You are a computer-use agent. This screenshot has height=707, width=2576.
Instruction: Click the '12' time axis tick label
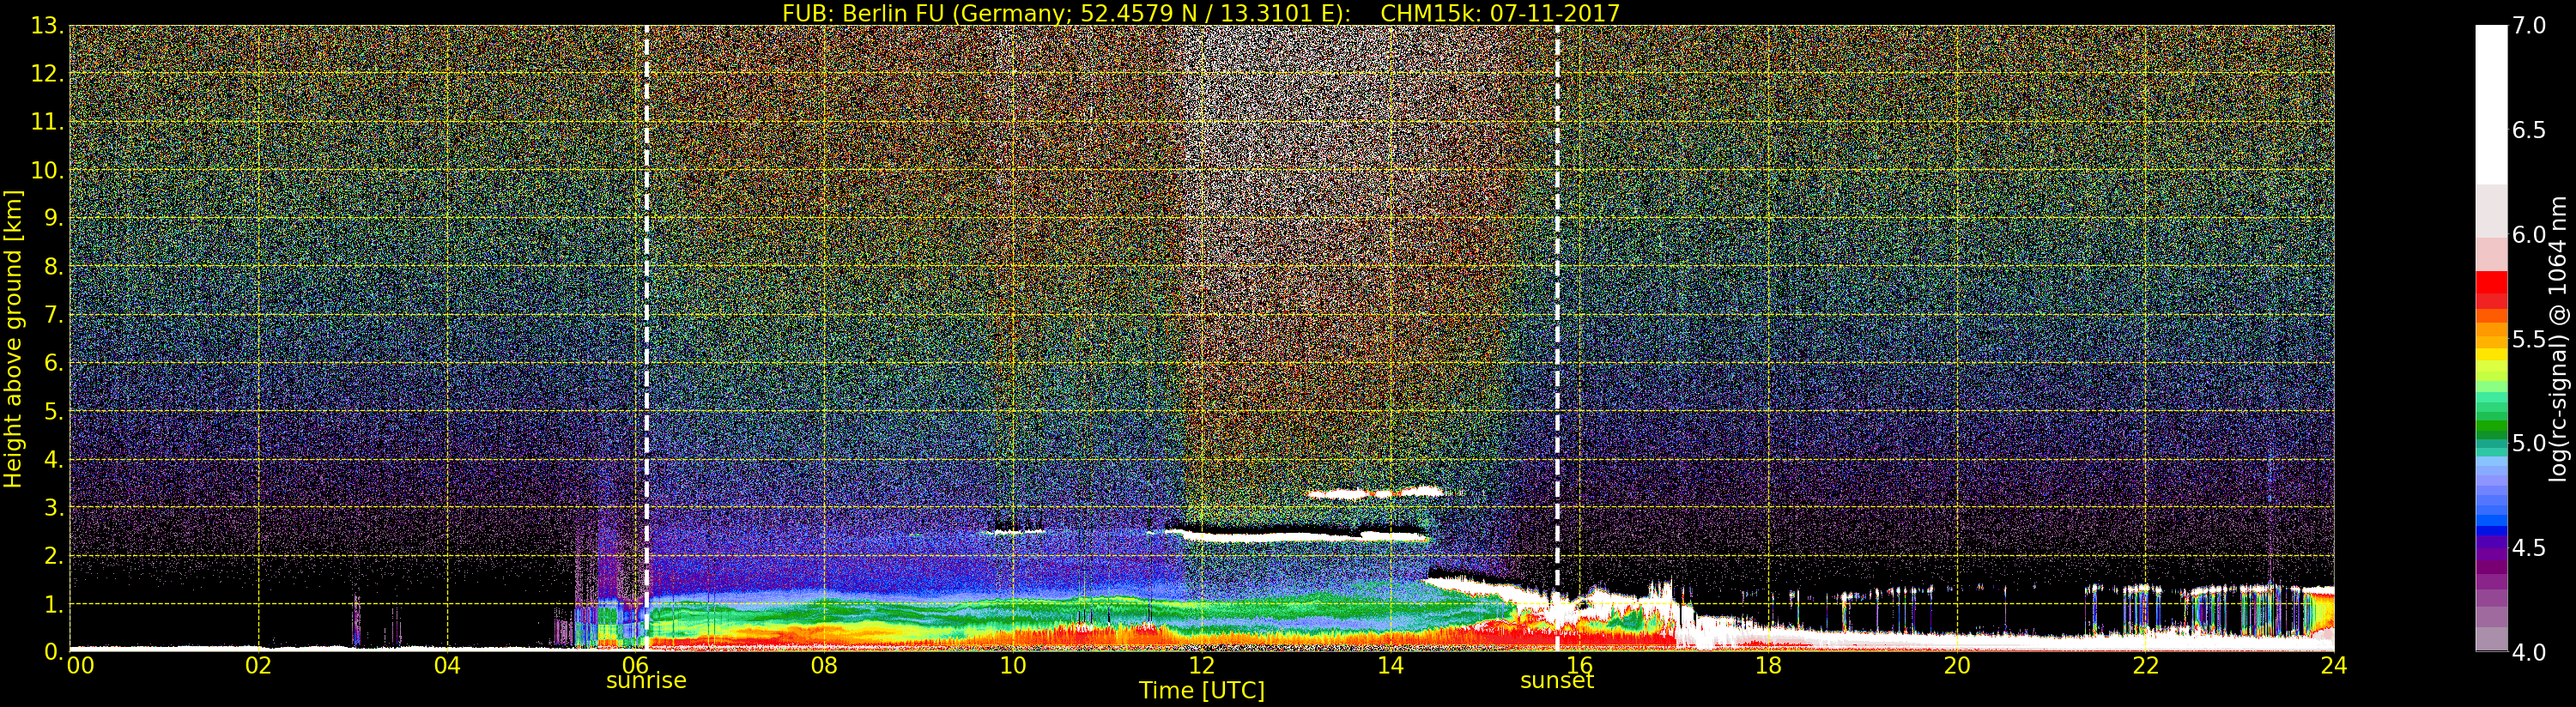(1201, 665)
